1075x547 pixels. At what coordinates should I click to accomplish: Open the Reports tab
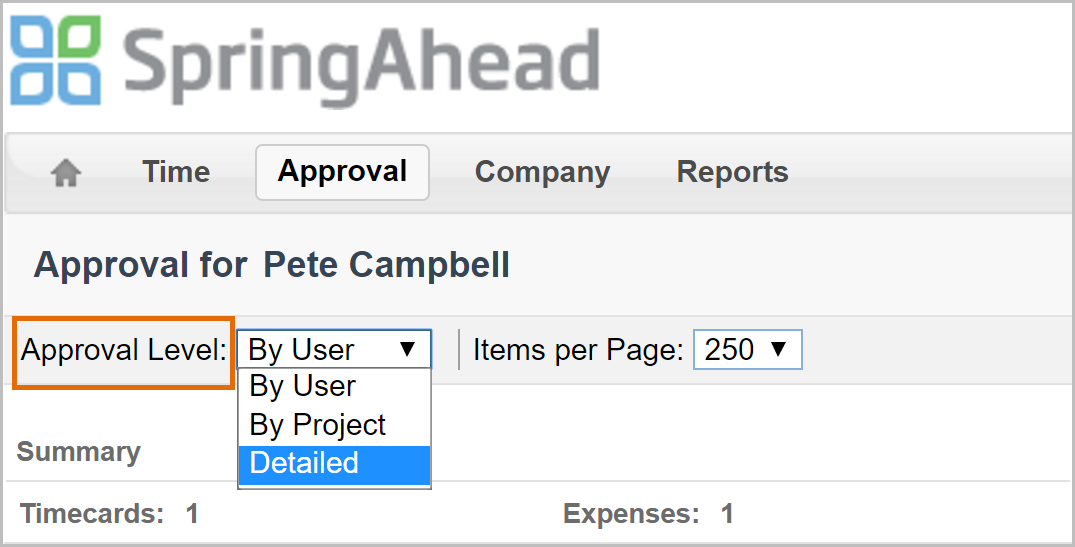tap(732, 172)
